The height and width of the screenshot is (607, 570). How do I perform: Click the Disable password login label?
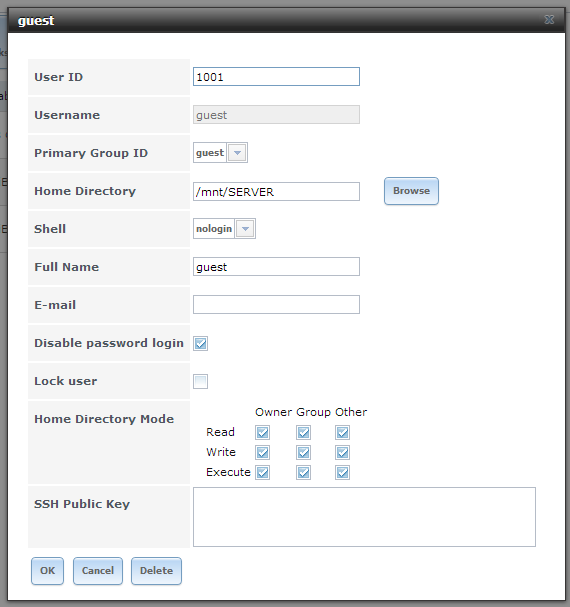pyautogui.click(x=109, y=343)
